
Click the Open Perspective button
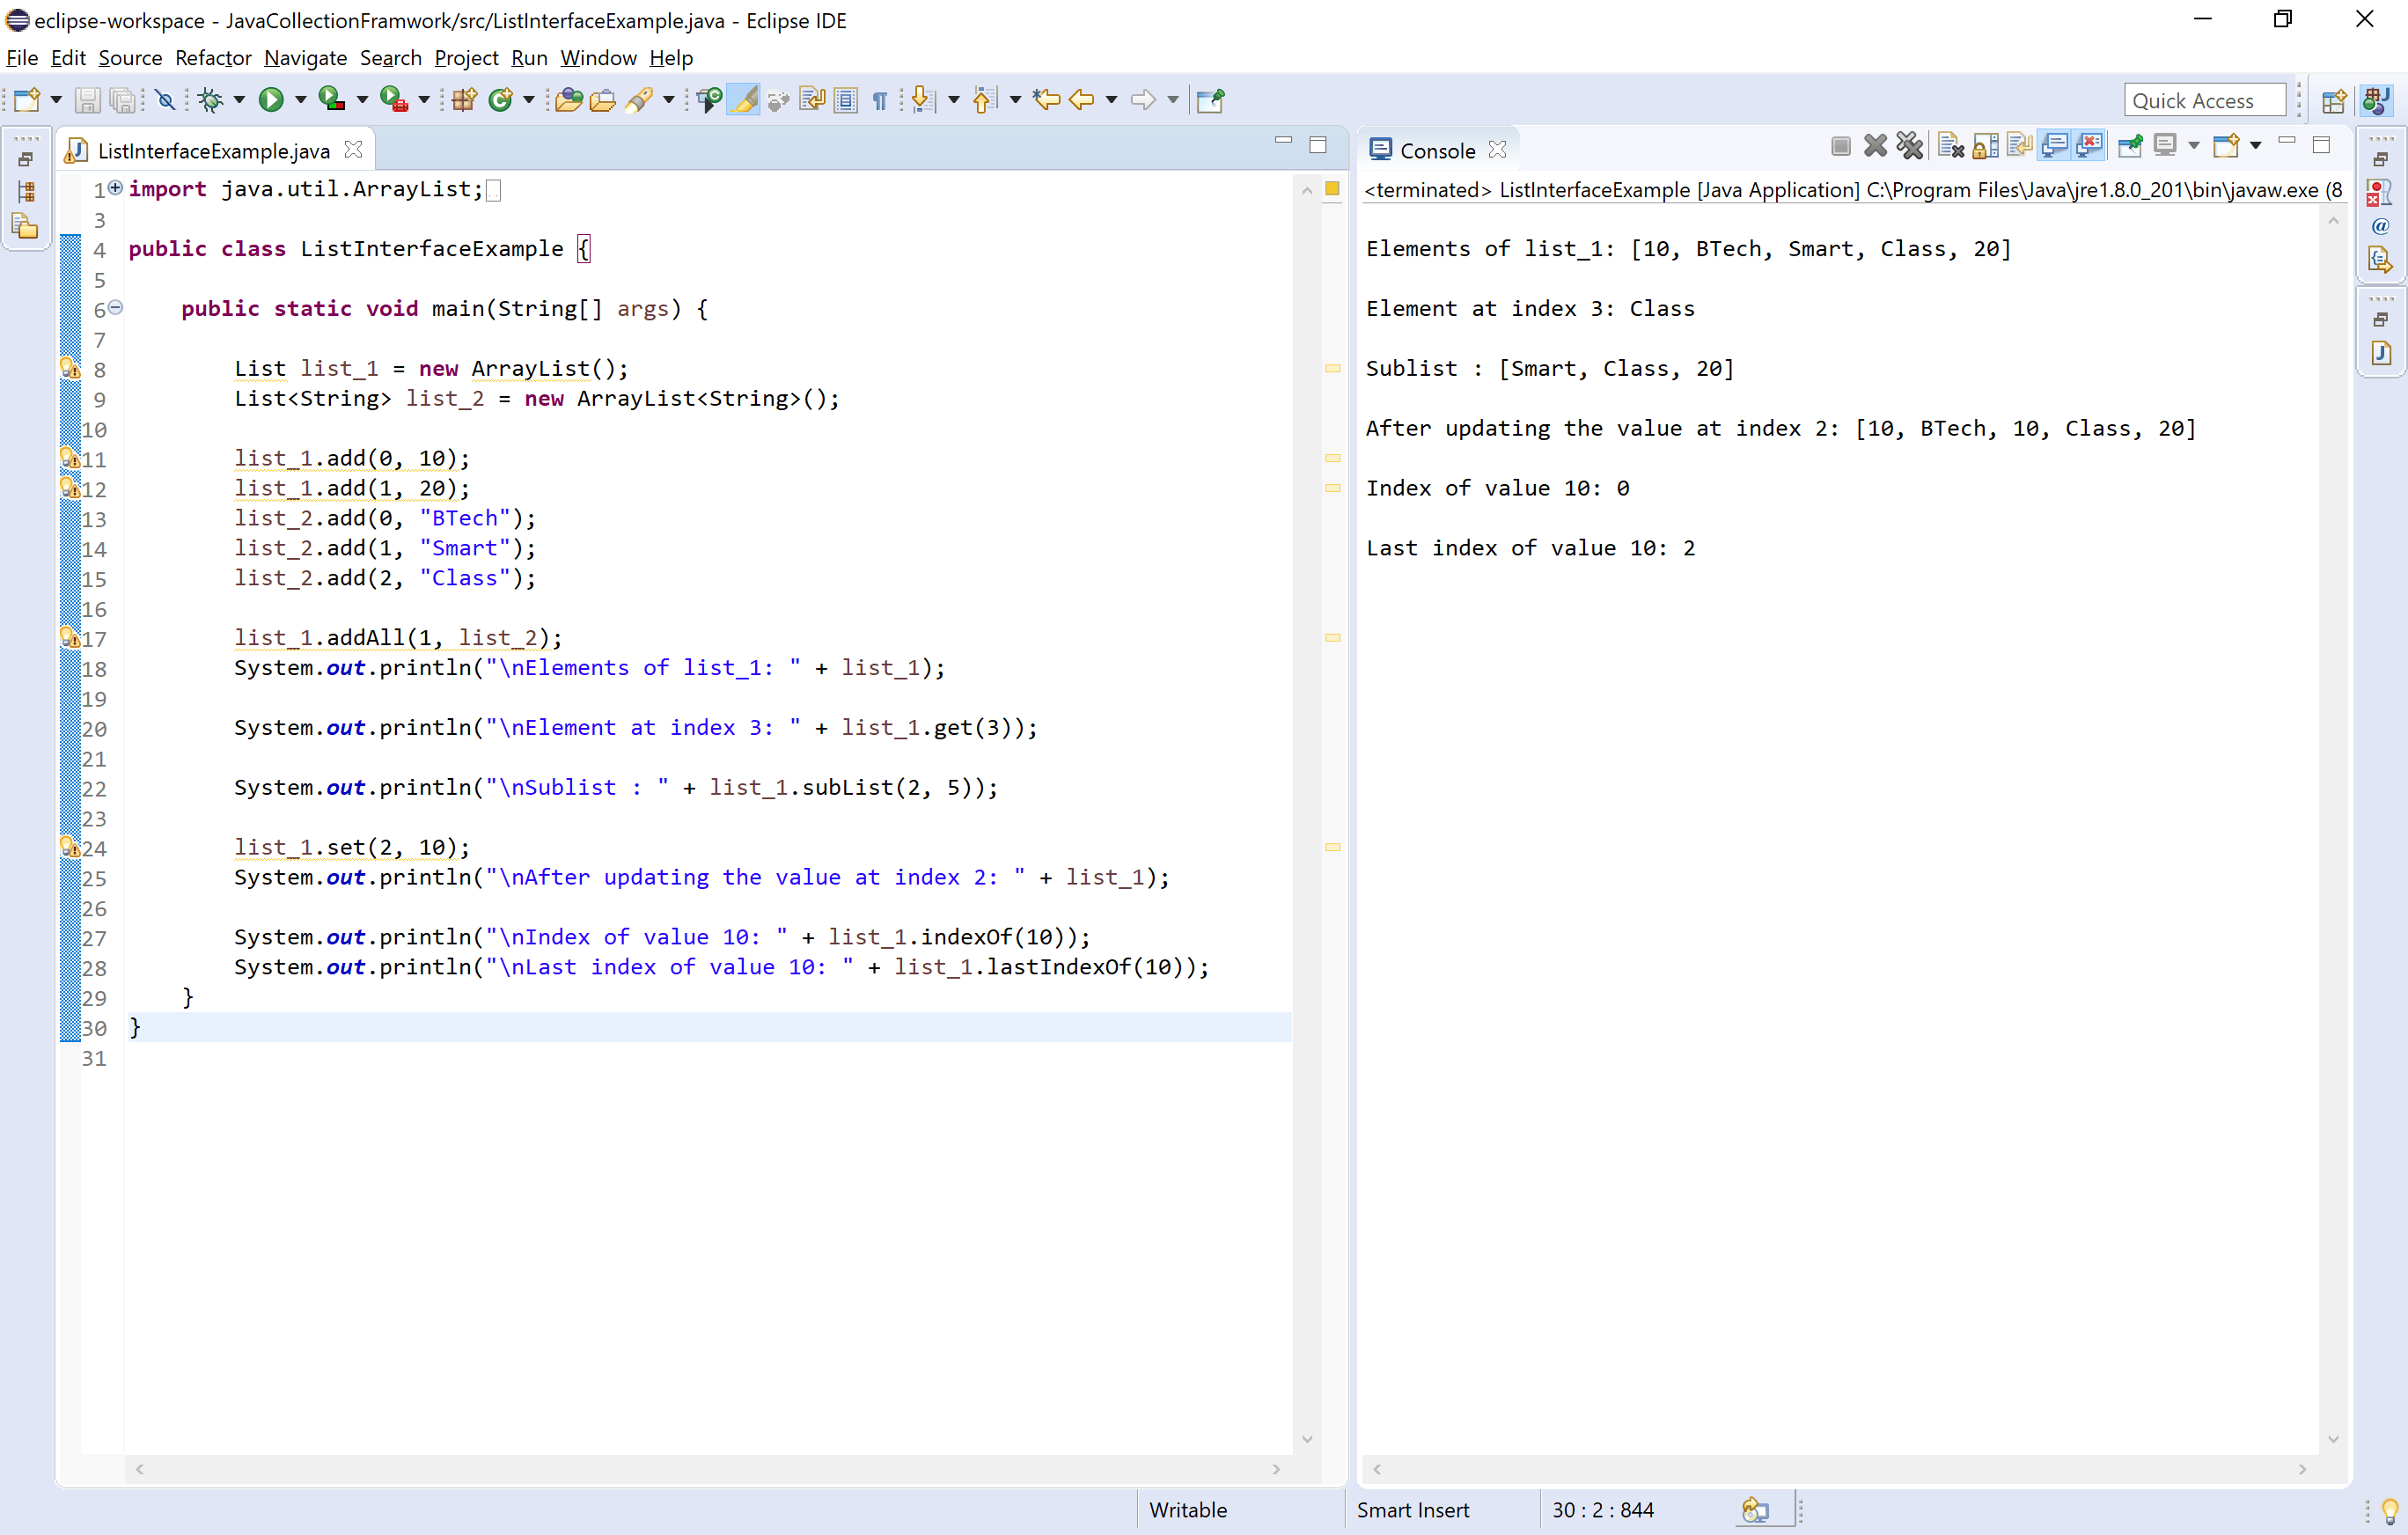2334,100
